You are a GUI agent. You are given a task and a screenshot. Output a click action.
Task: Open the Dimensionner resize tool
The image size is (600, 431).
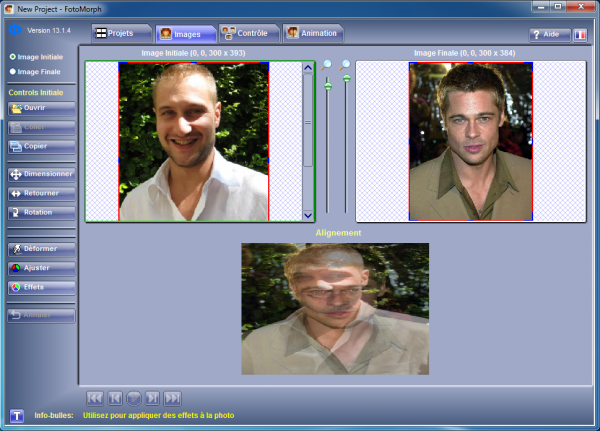42,173
